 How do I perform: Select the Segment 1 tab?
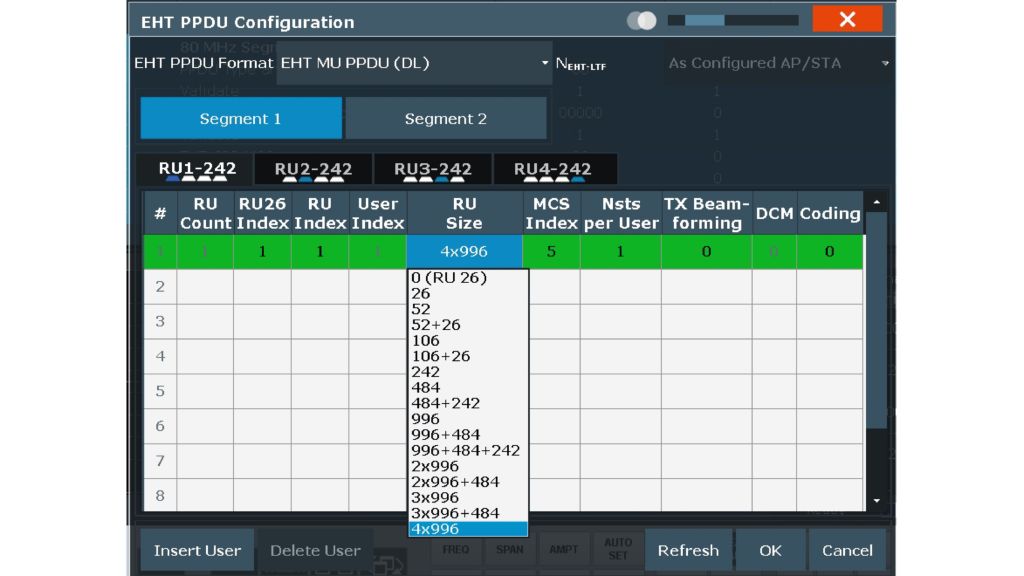(240, 119)
